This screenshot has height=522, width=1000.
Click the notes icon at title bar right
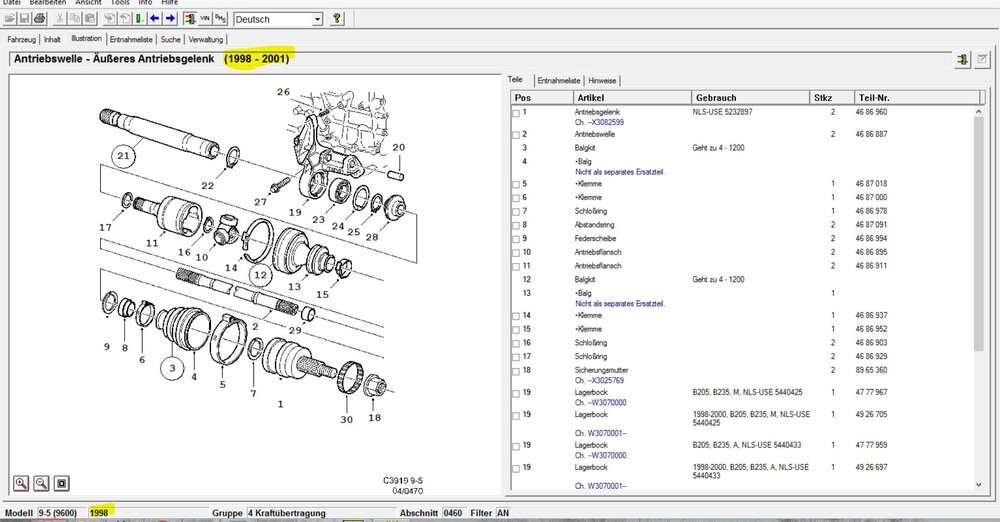coord(982,60)
